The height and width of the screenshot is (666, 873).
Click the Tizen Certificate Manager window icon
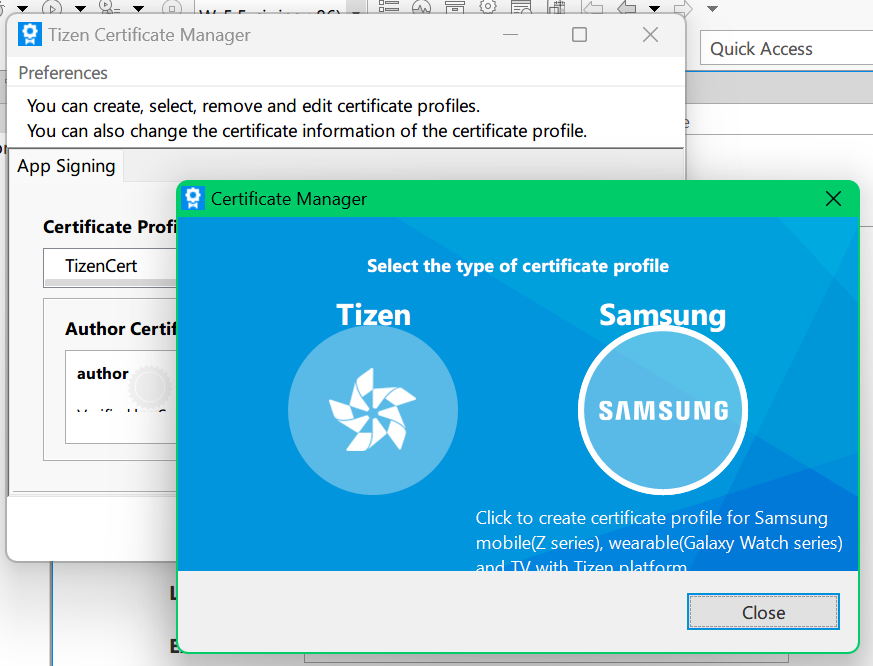tap(30, 35)
